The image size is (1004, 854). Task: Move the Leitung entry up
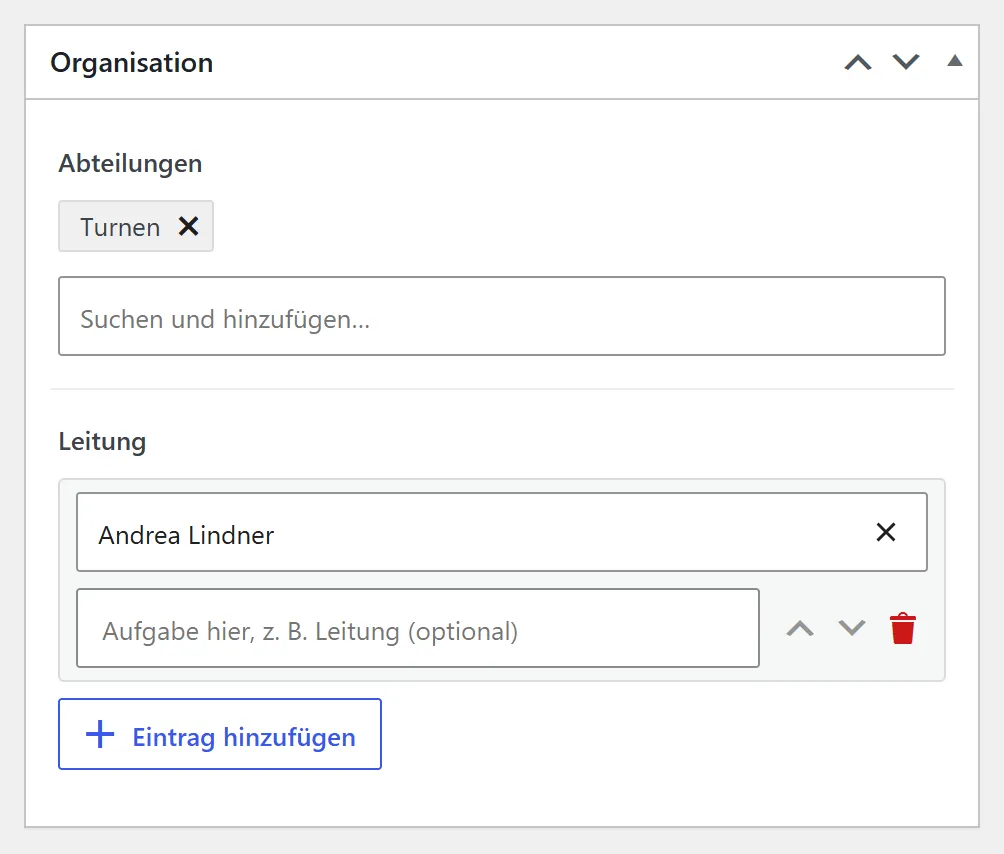800,628
